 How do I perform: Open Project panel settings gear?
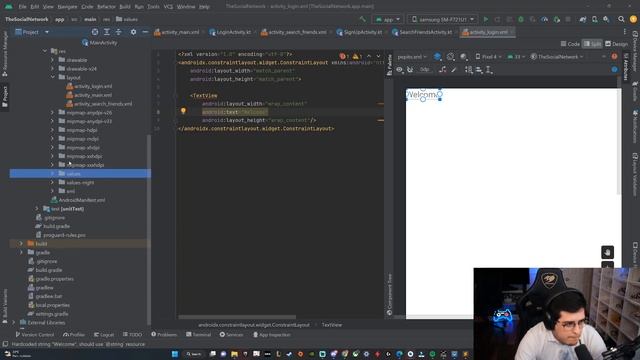click(x=133, y=32)
